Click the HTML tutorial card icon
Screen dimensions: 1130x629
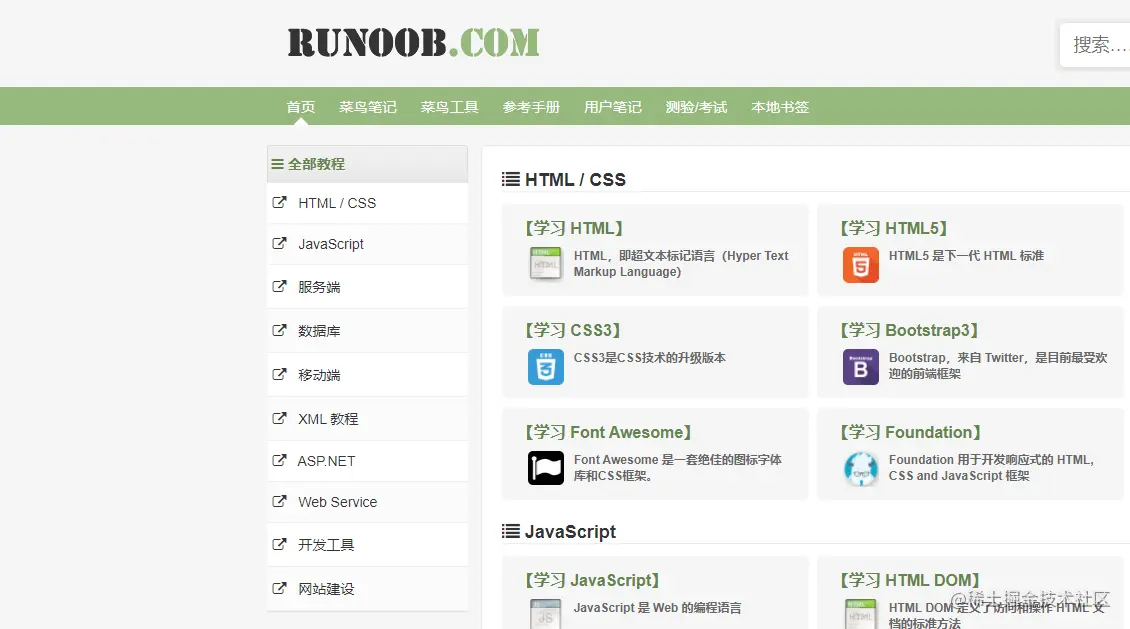546,264
